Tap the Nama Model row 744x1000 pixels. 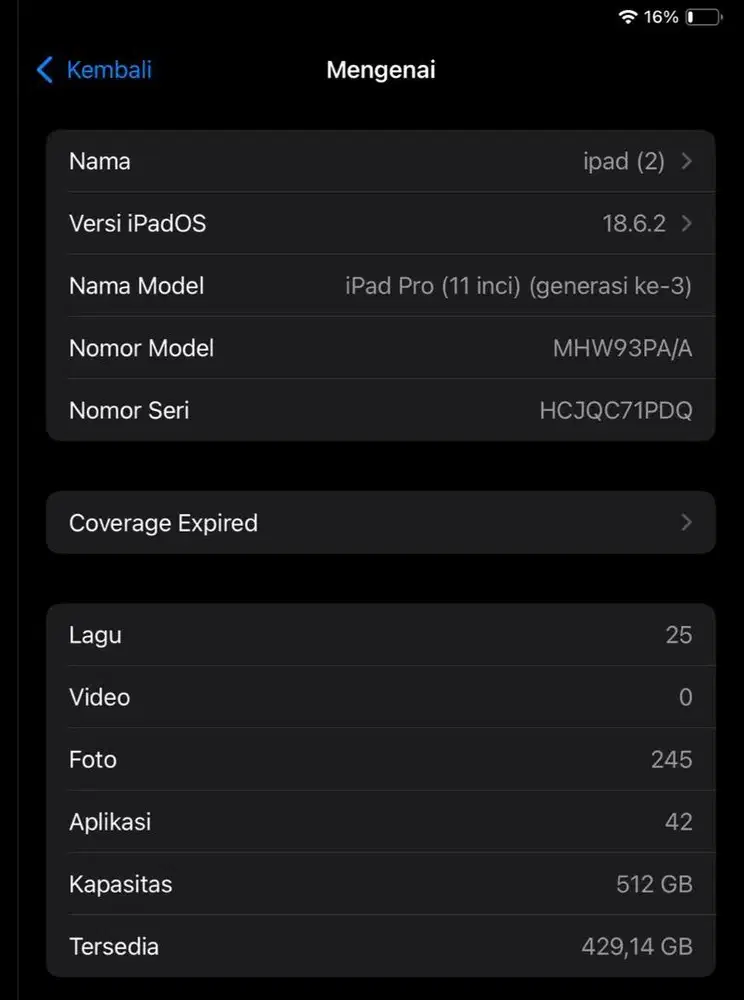[x=380, y=286]
